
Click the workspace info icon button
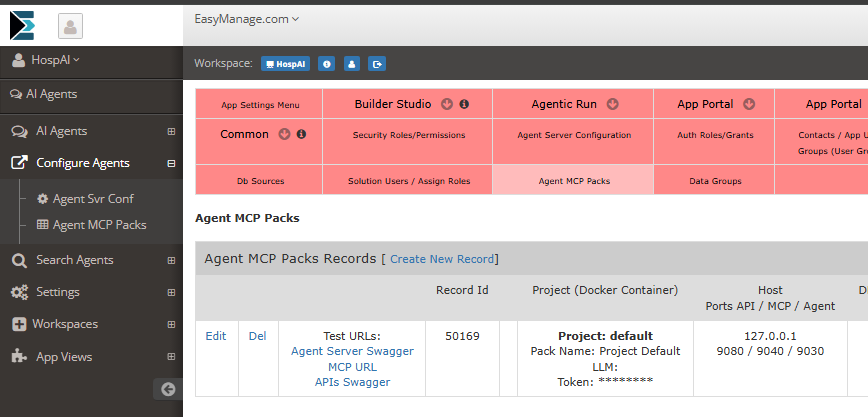click(327, 64)
